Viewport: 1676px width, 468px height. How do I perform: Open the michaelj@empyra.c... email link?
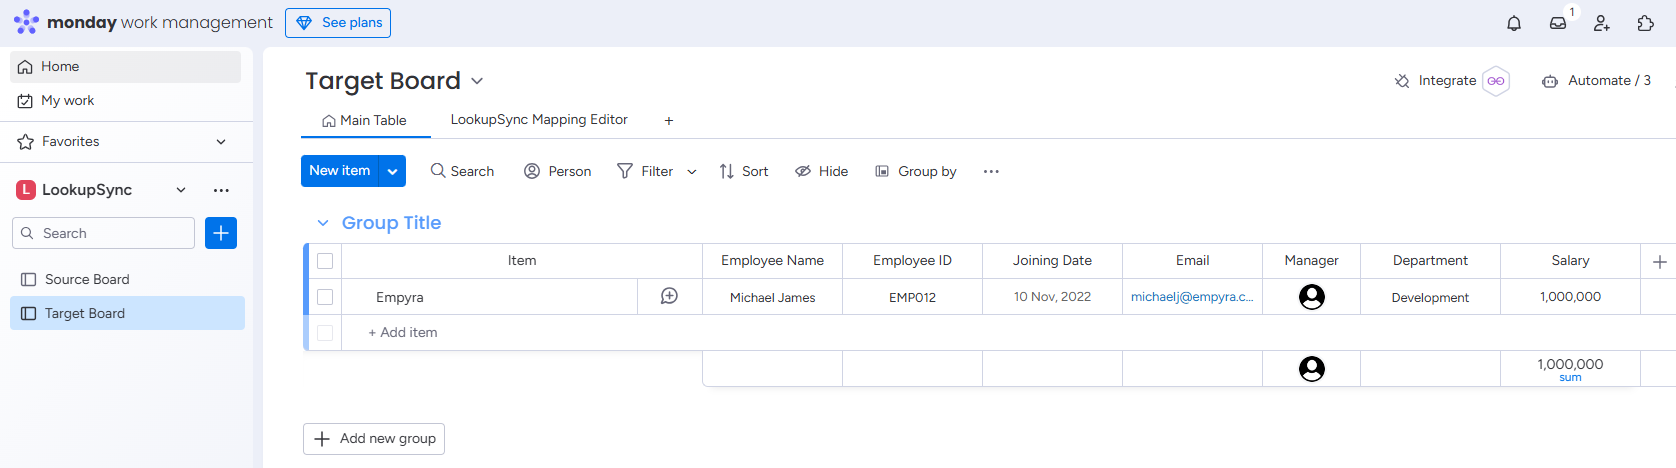pos(1192,297)
